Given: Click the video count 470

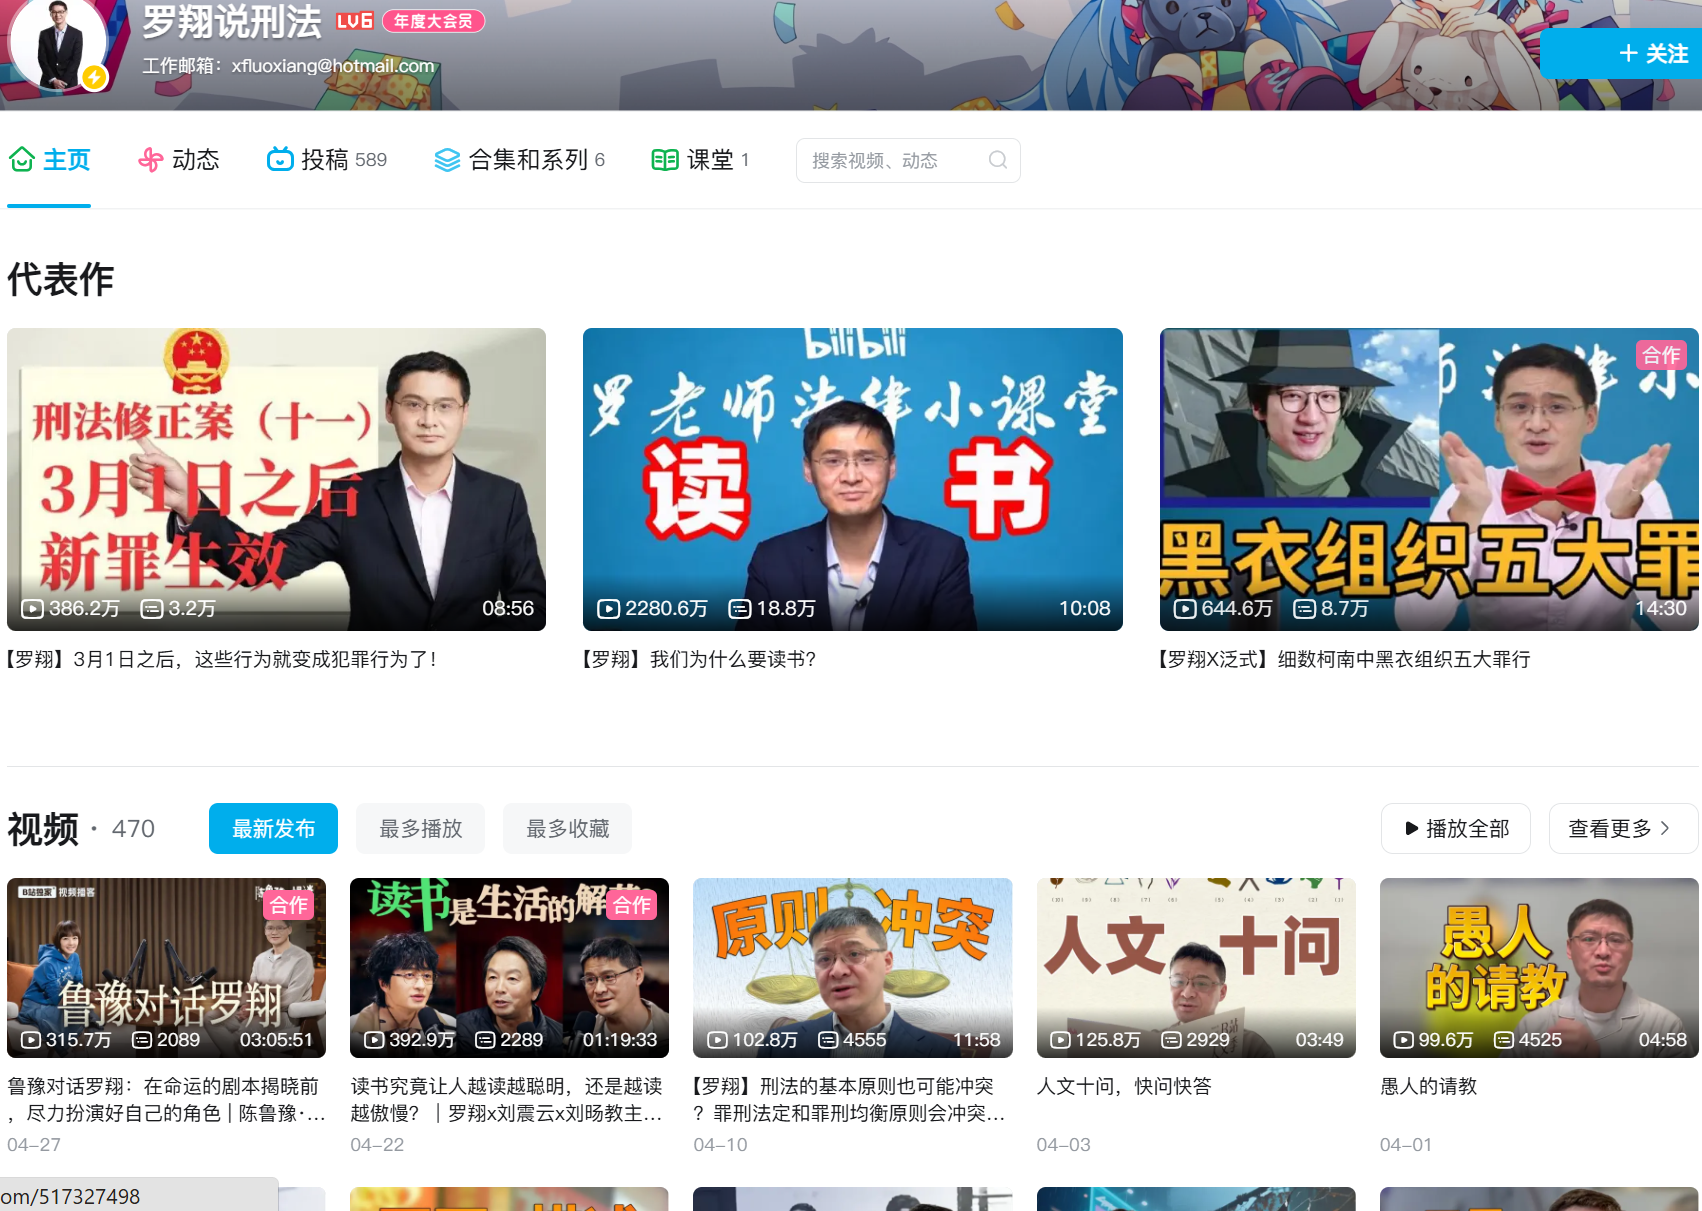Looking at the screenshot, I should [133, 829].
